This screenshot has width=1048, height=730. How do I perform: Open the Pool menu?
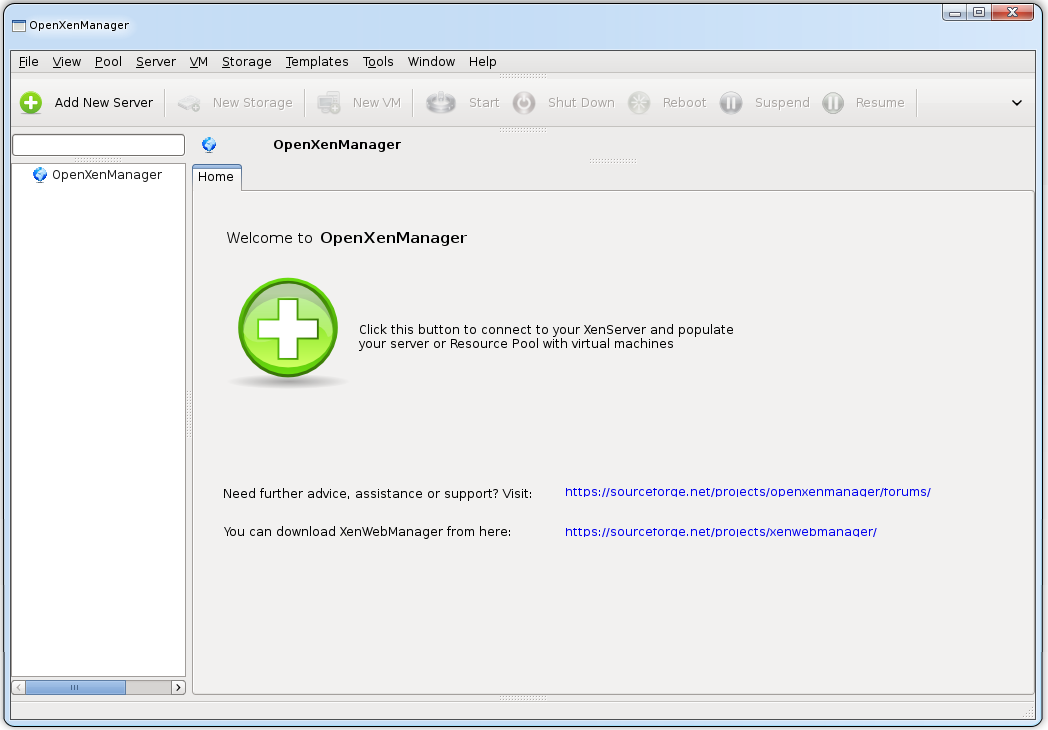108,62
